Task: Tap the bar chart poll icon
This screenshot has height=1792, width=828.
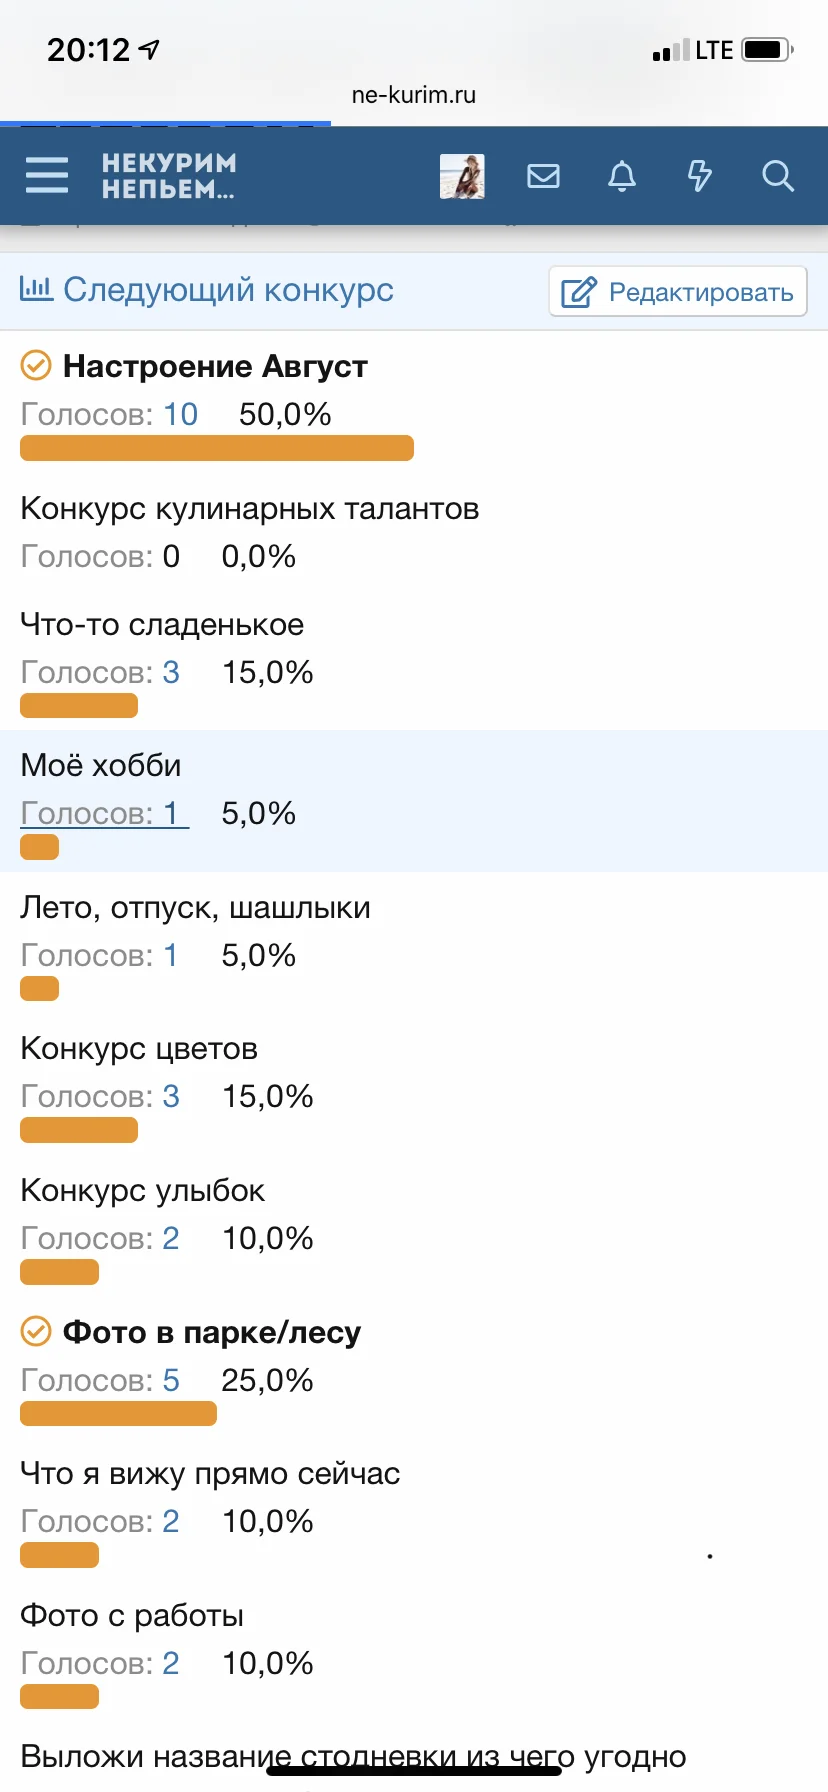Action: tap(36, 289)
